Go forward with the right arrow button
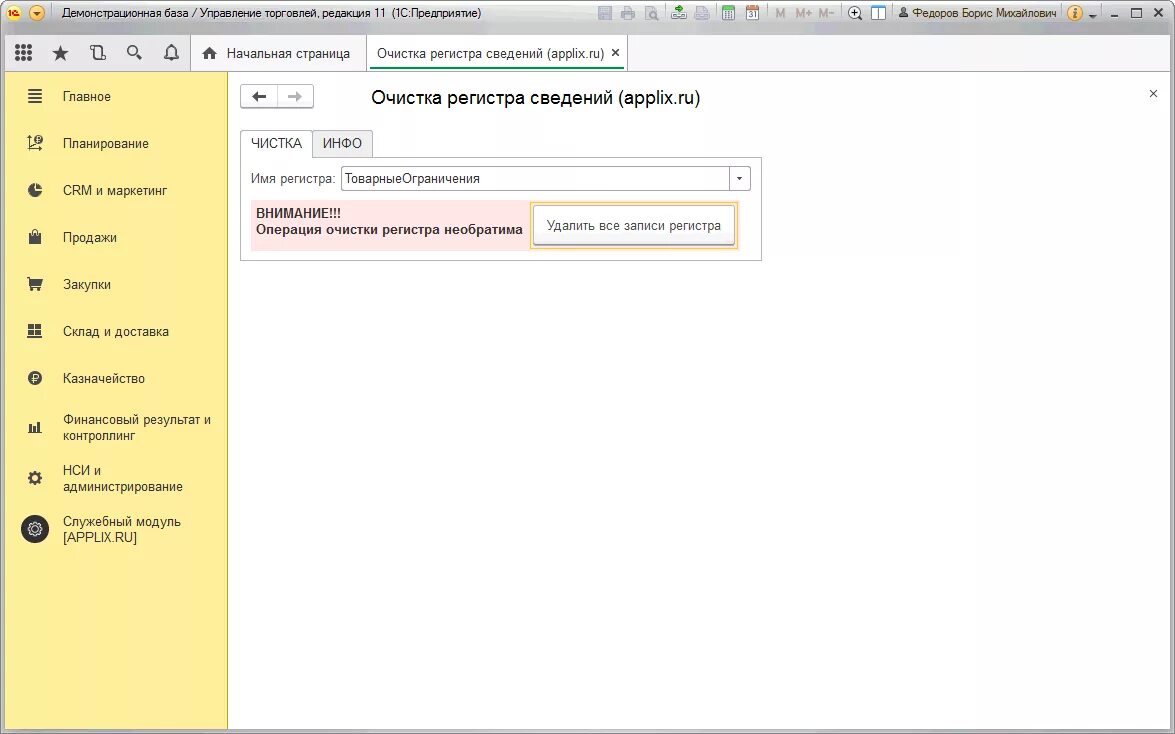 tap(295, 96)
